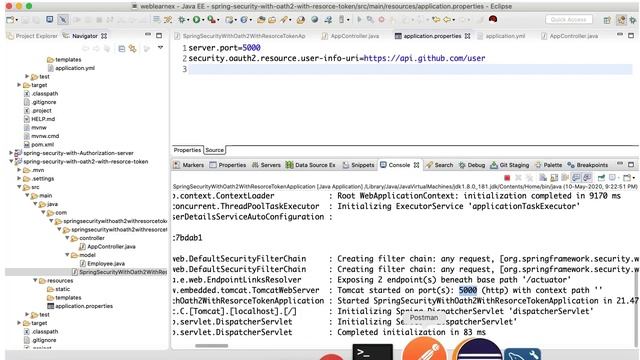Open the Search tab in bottom panel

tap(440, 165)
